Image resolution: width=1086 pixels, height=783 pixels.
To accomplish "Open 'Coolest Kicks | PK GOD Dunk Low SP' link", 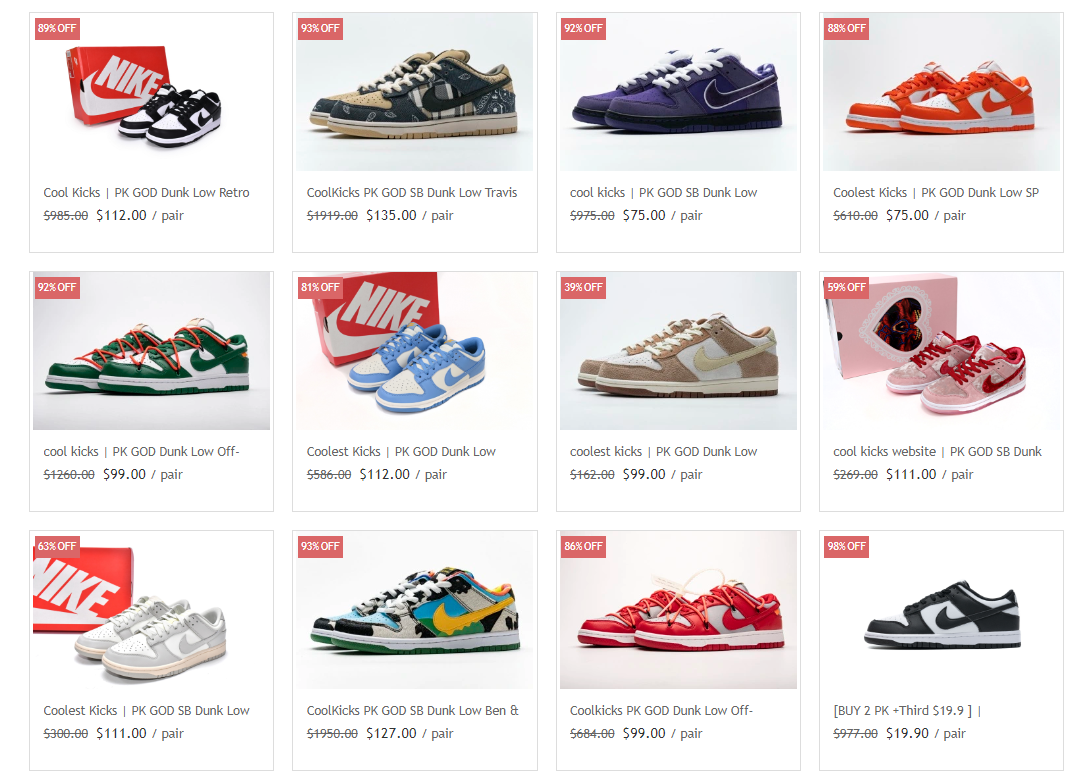I will (936, 192).
